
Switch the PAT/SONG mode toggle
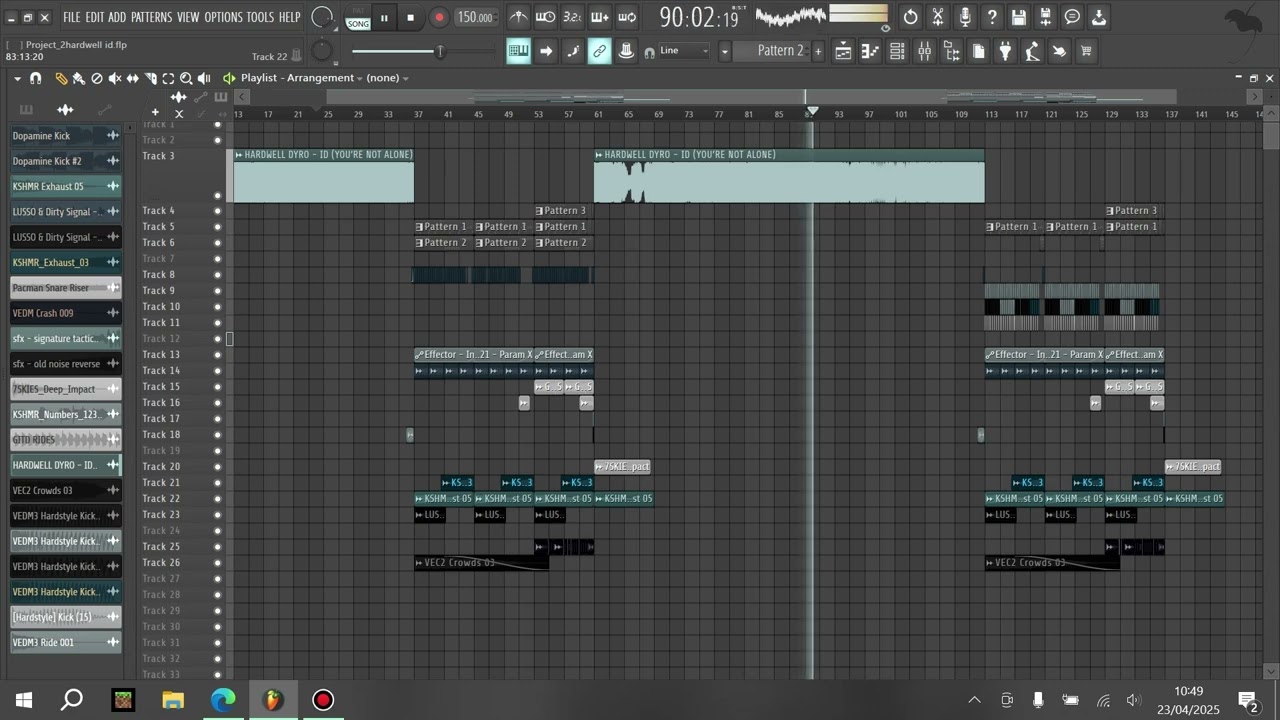pyautogui.click(x=358, y=18)
